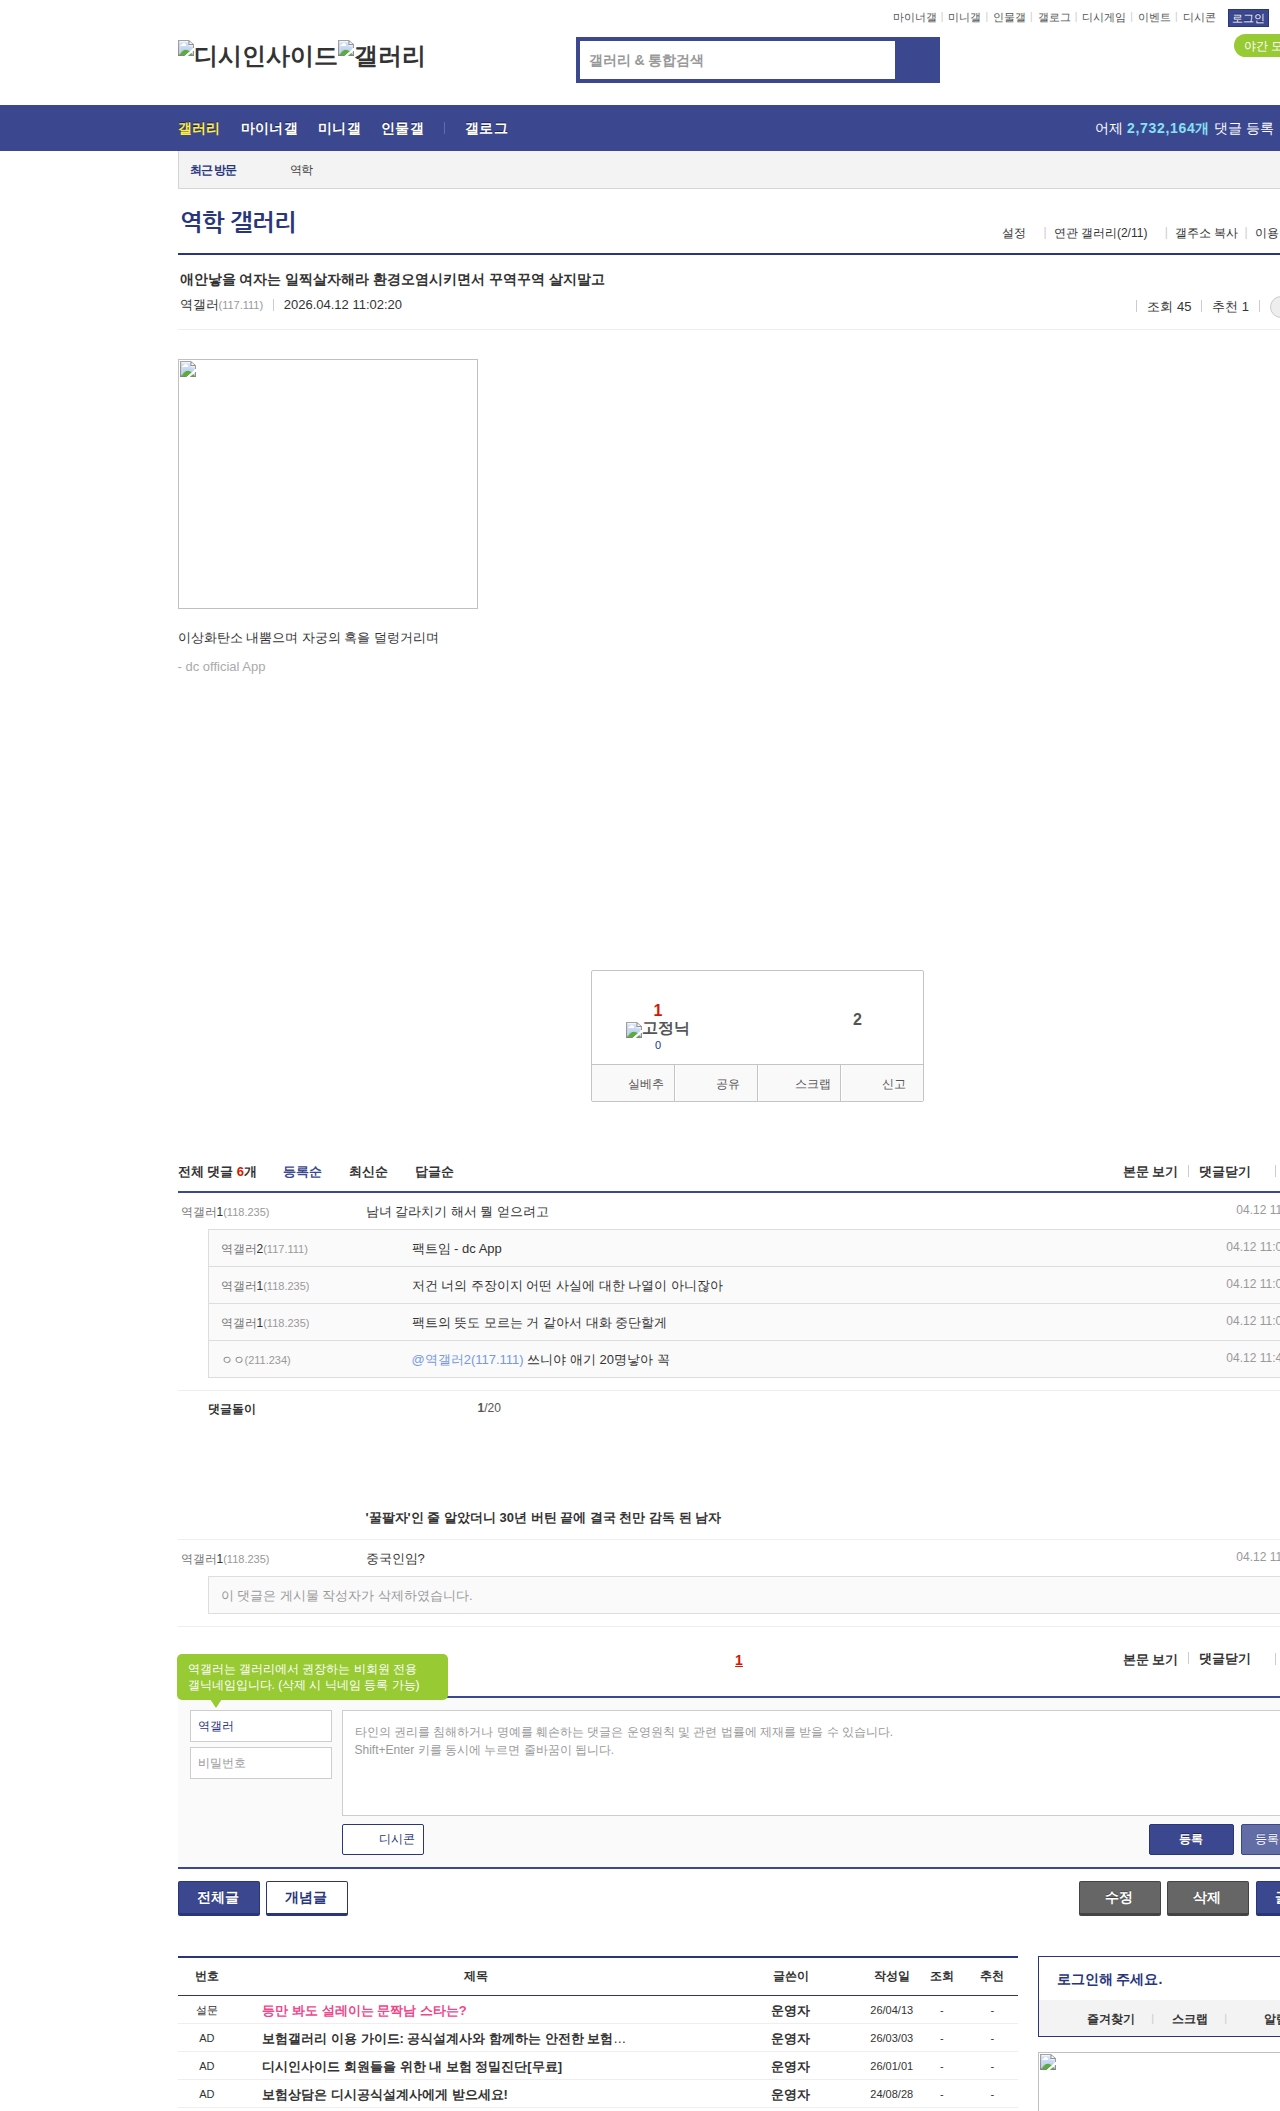The image size is (1280, 2111).
Task: Focus the 비밀번호 password field
Action: point(261,1763)
